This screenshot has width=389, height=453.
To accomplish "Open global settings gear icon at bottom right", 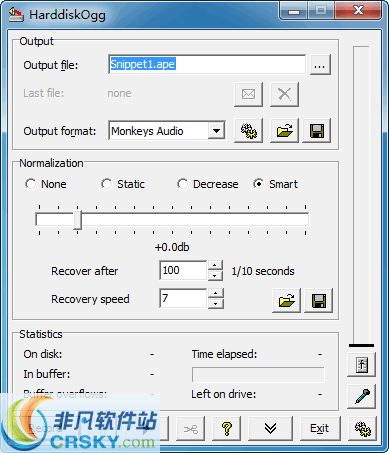I will coord(362,428).
